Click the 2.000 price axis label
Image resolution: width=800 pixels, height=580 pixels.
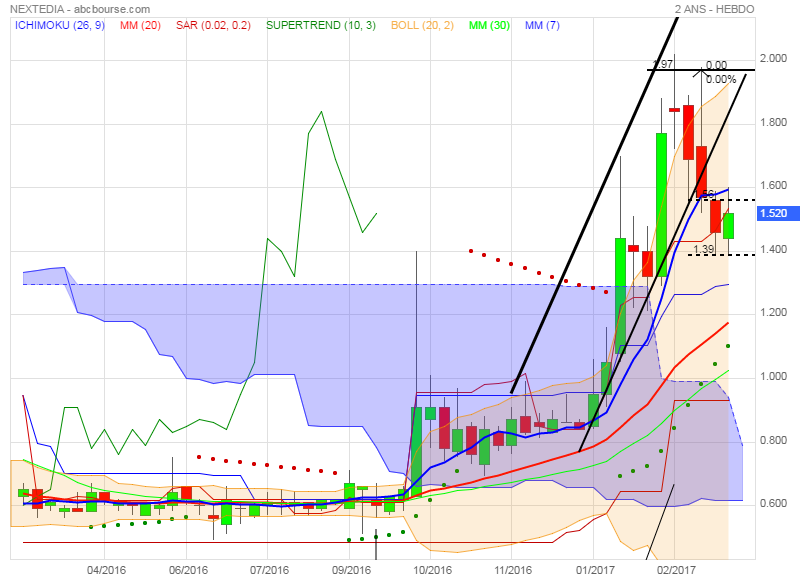[x=773, y=58]
